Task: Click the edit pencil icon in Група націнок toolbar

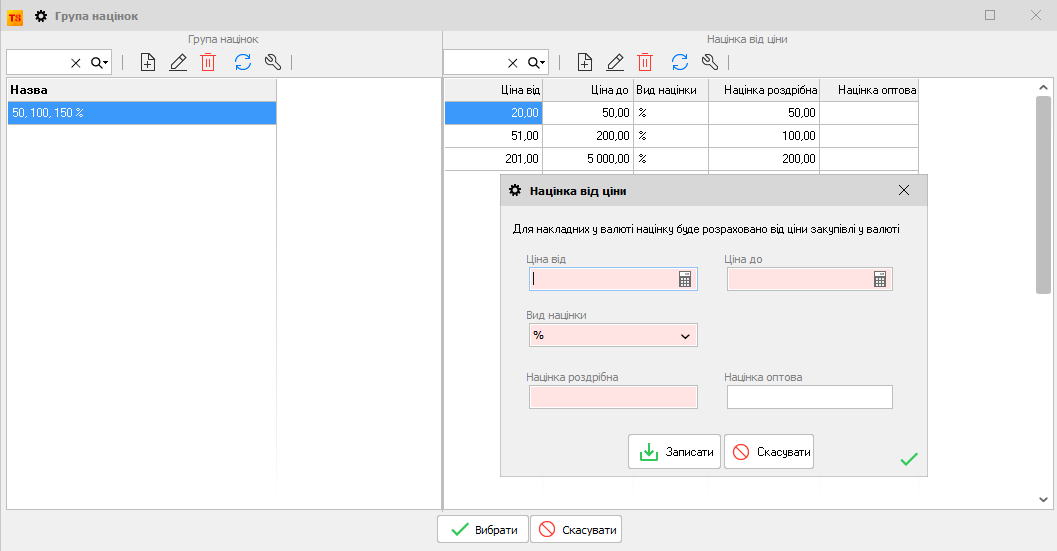Action: [x=178, y=62]
